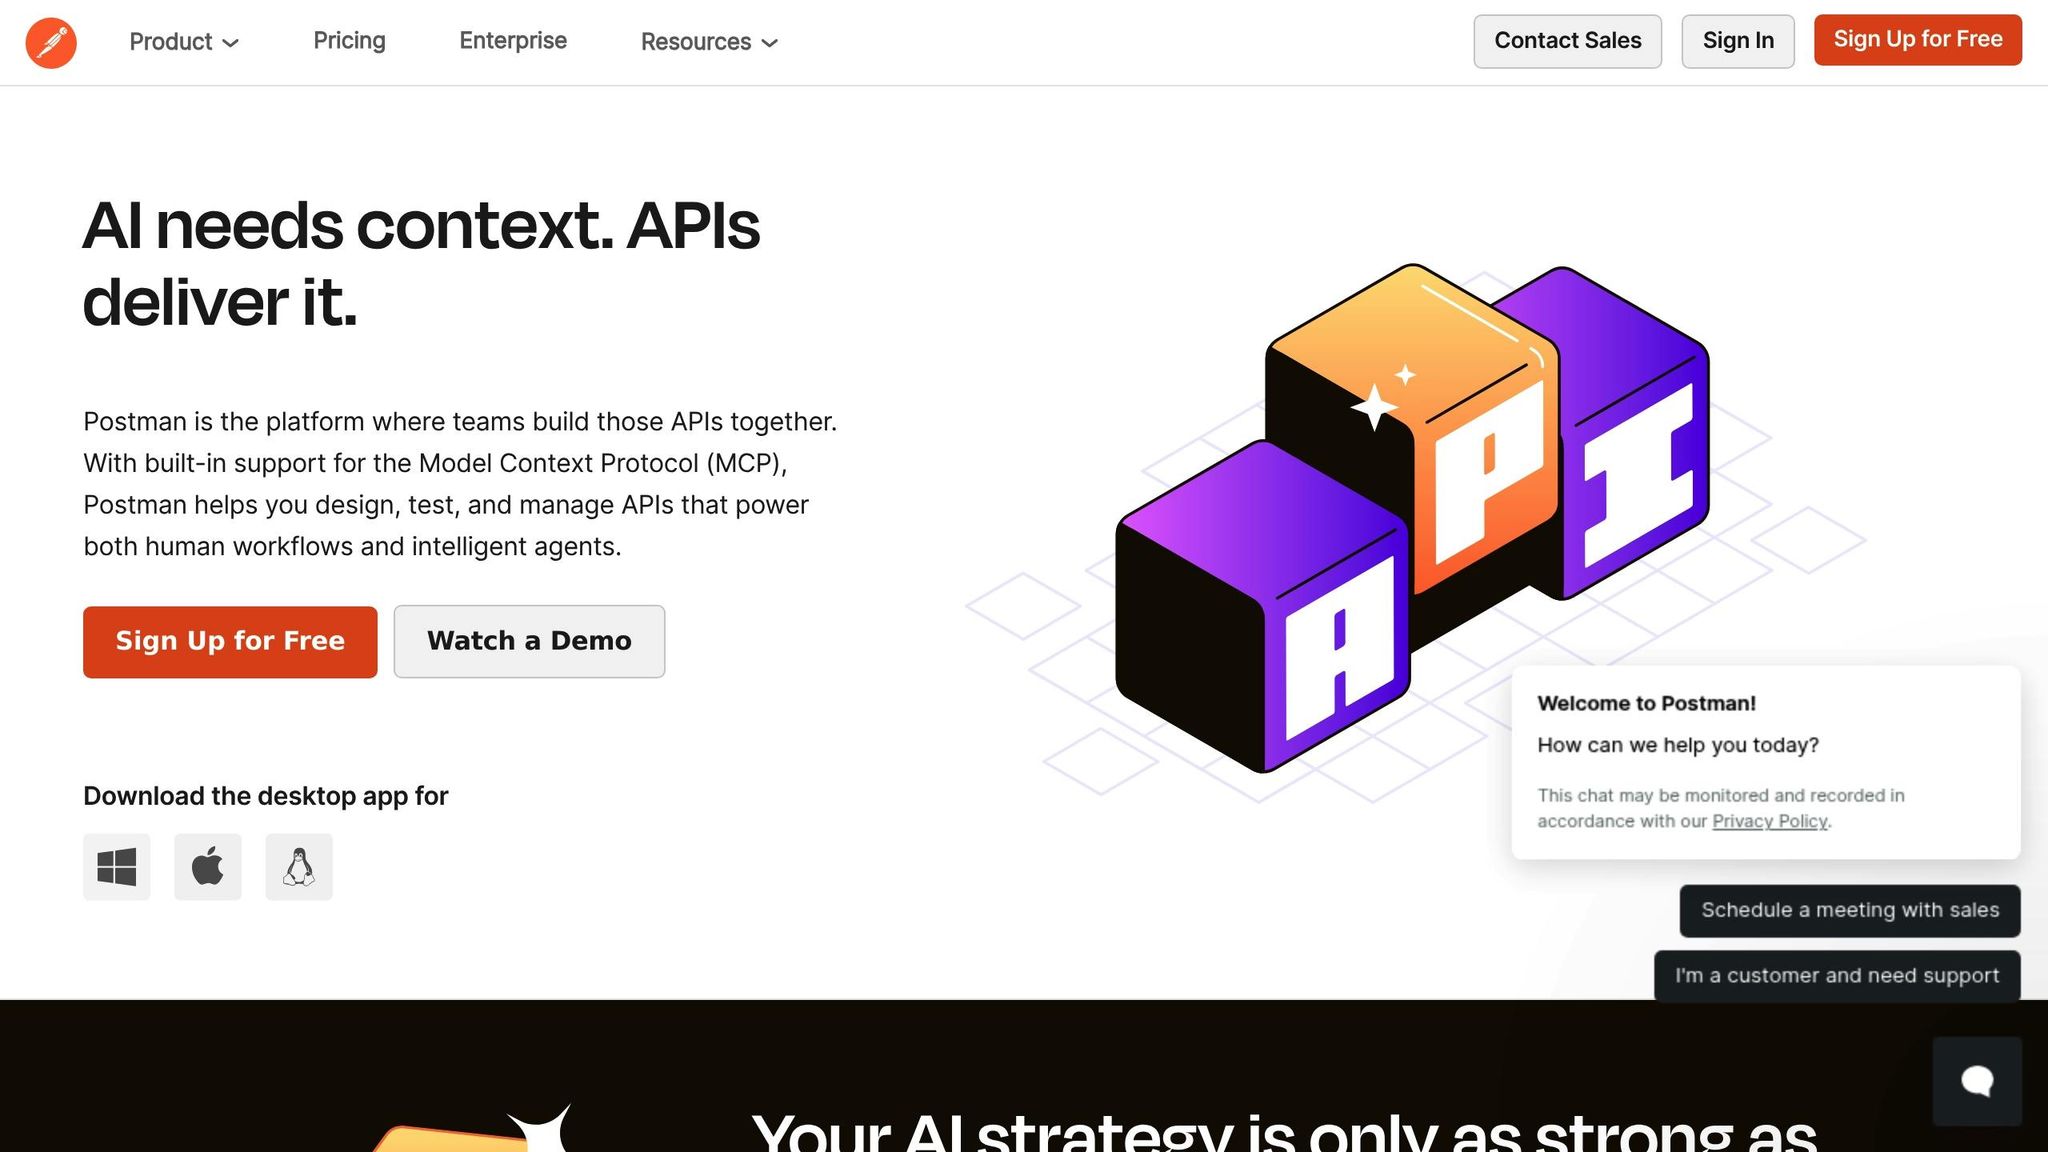The height and width of the screenshot is (1152, 2048).
Task: Click Sign In in the header
Action: (x=1738, y=41)
